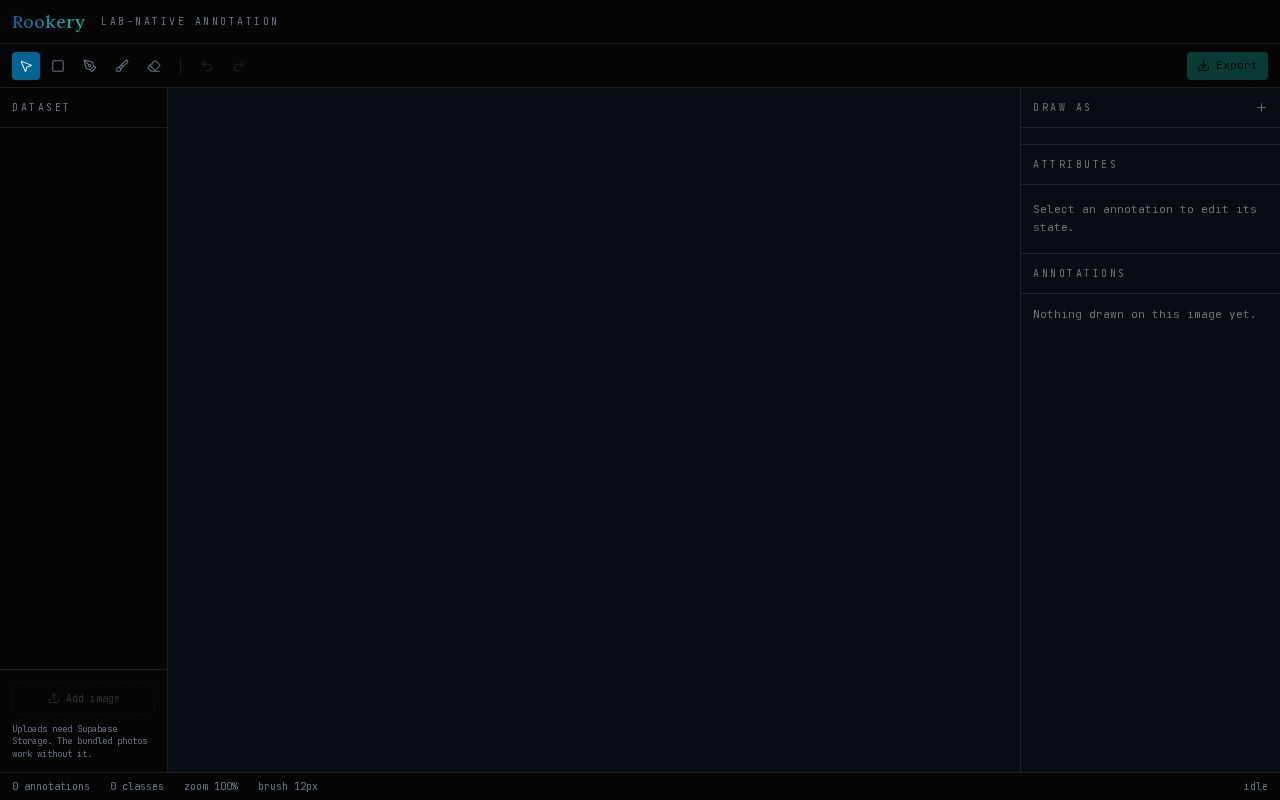Click the 'Uploads need Supabase Storage' note
Image resolution: width=1280 pixels, height=800 pixels.
pyautogui.click(x=80, y=741)
